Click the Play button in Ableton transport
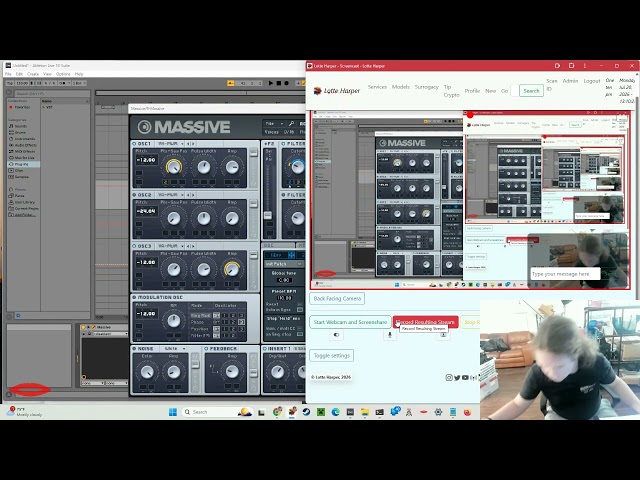This screenshot has width=640, height=480. pyautogui.click(x=270, y=83)
